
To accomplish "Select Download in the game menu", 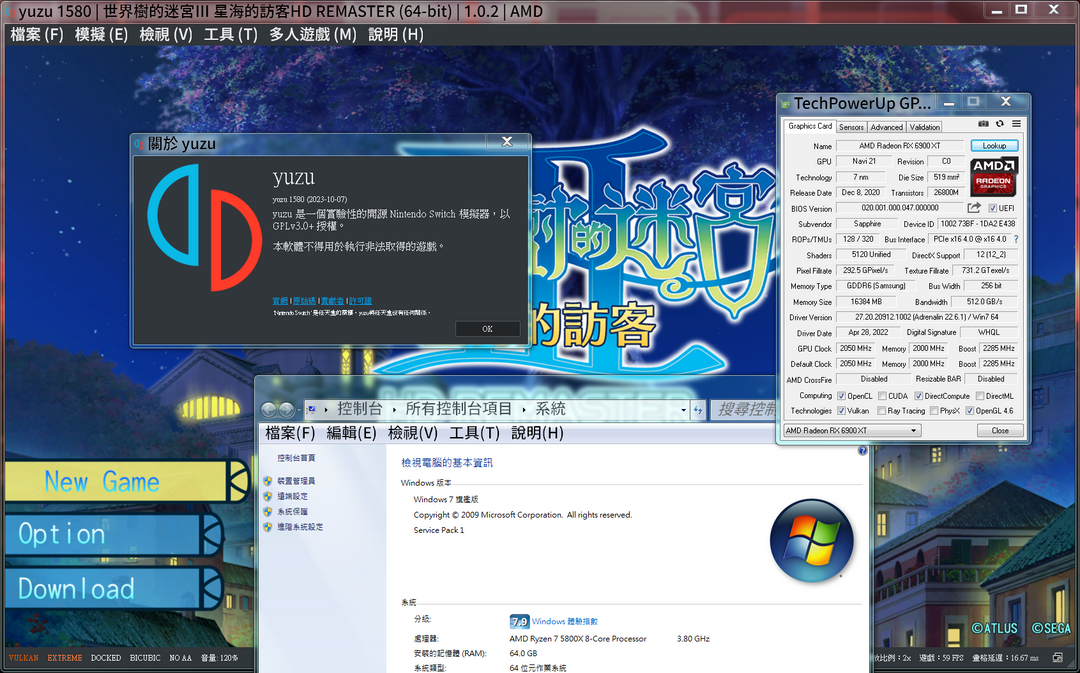I will [114, 588].
